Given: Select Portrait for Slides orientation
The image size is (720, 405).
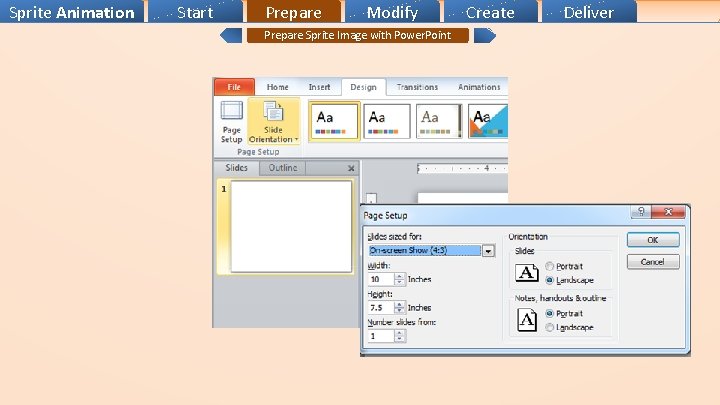Looking at the screenshot, I should pos(564,266).
